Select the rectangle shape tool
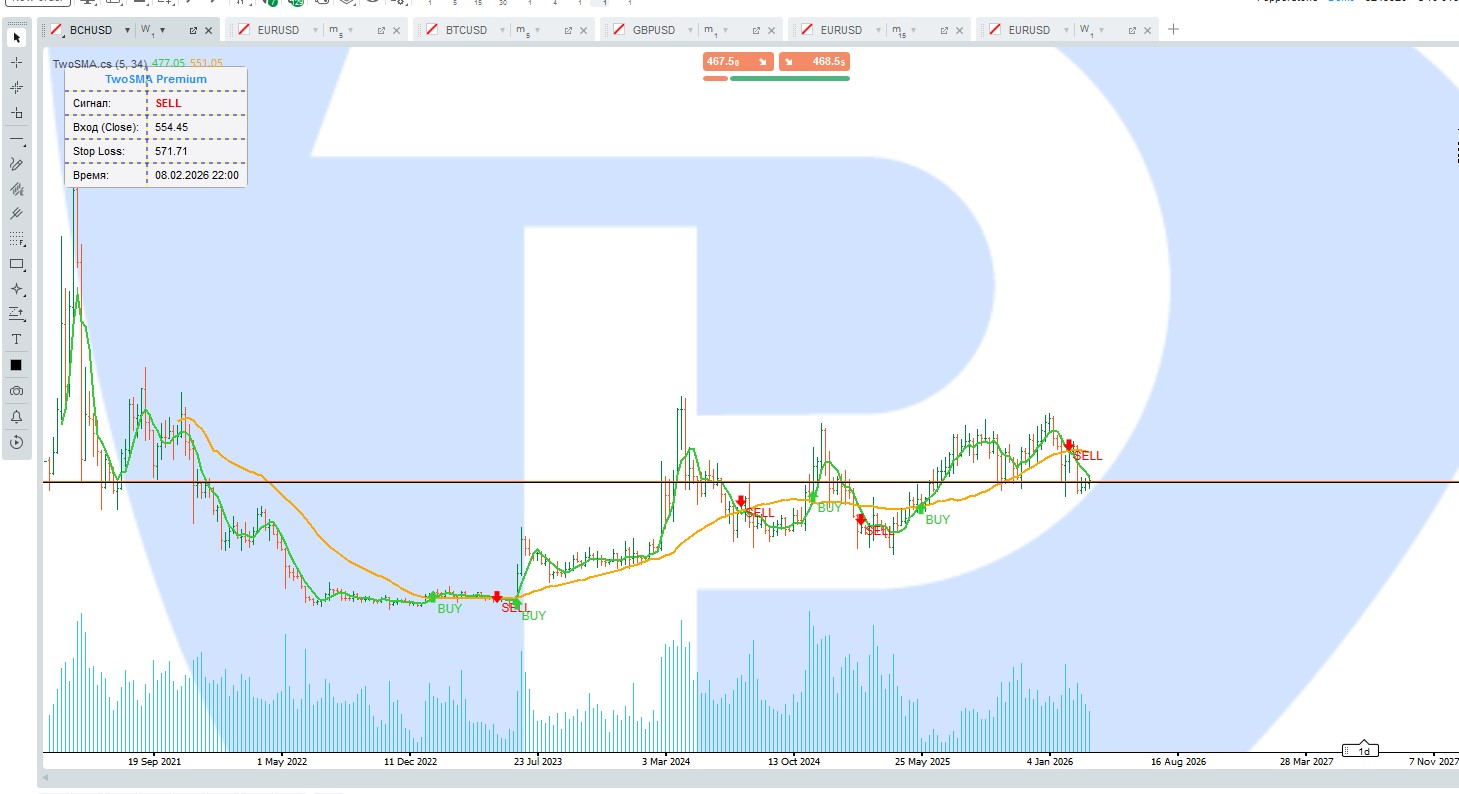 pyautogui.click(x=16, y=265)
